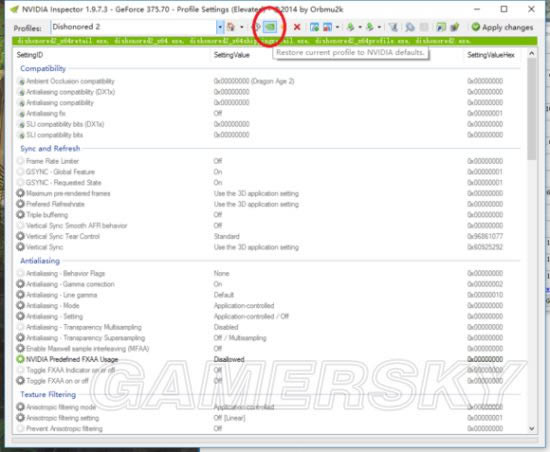Select gear icon next to Triple buffering

(20, 214)
